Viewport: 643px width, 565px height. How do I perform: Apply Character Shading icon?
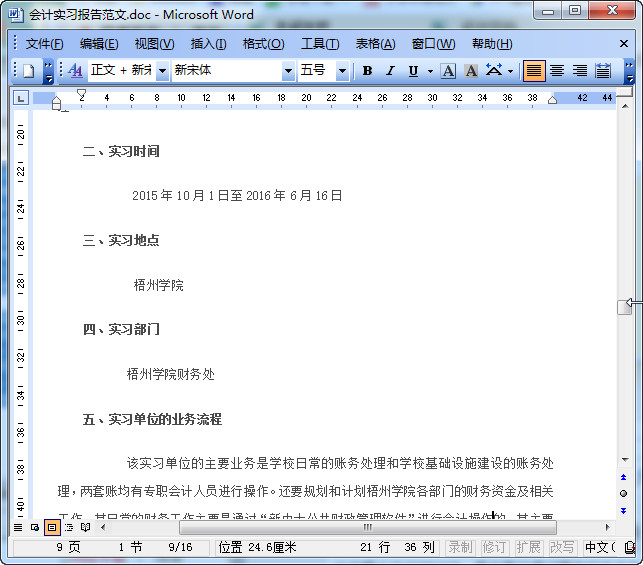coord(471,71)
